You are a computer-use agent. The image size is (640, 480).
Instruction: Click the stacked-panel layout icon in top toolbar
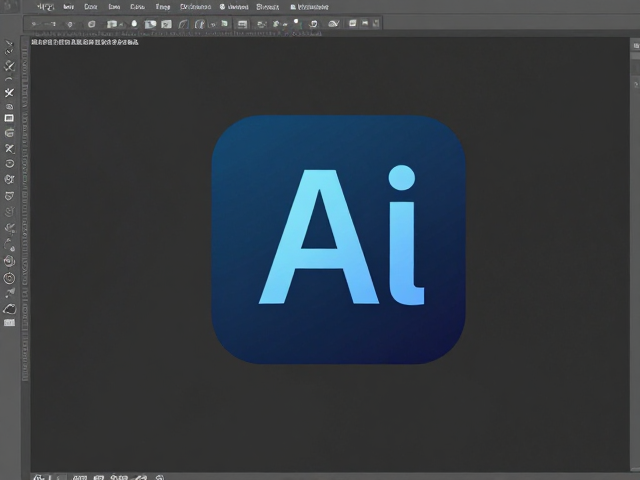(242, 24)
